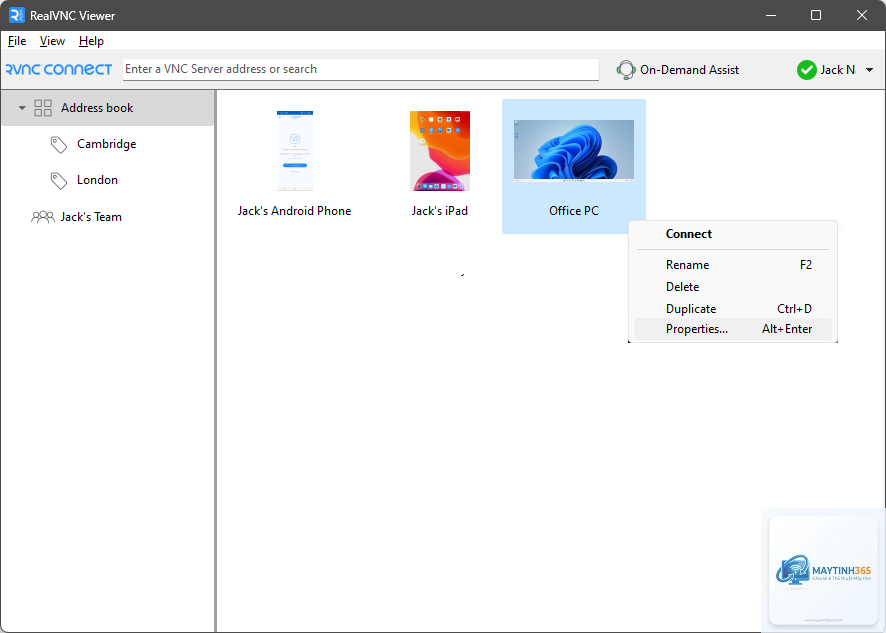Click the green signed-in checkmark icon

[806, 70]
